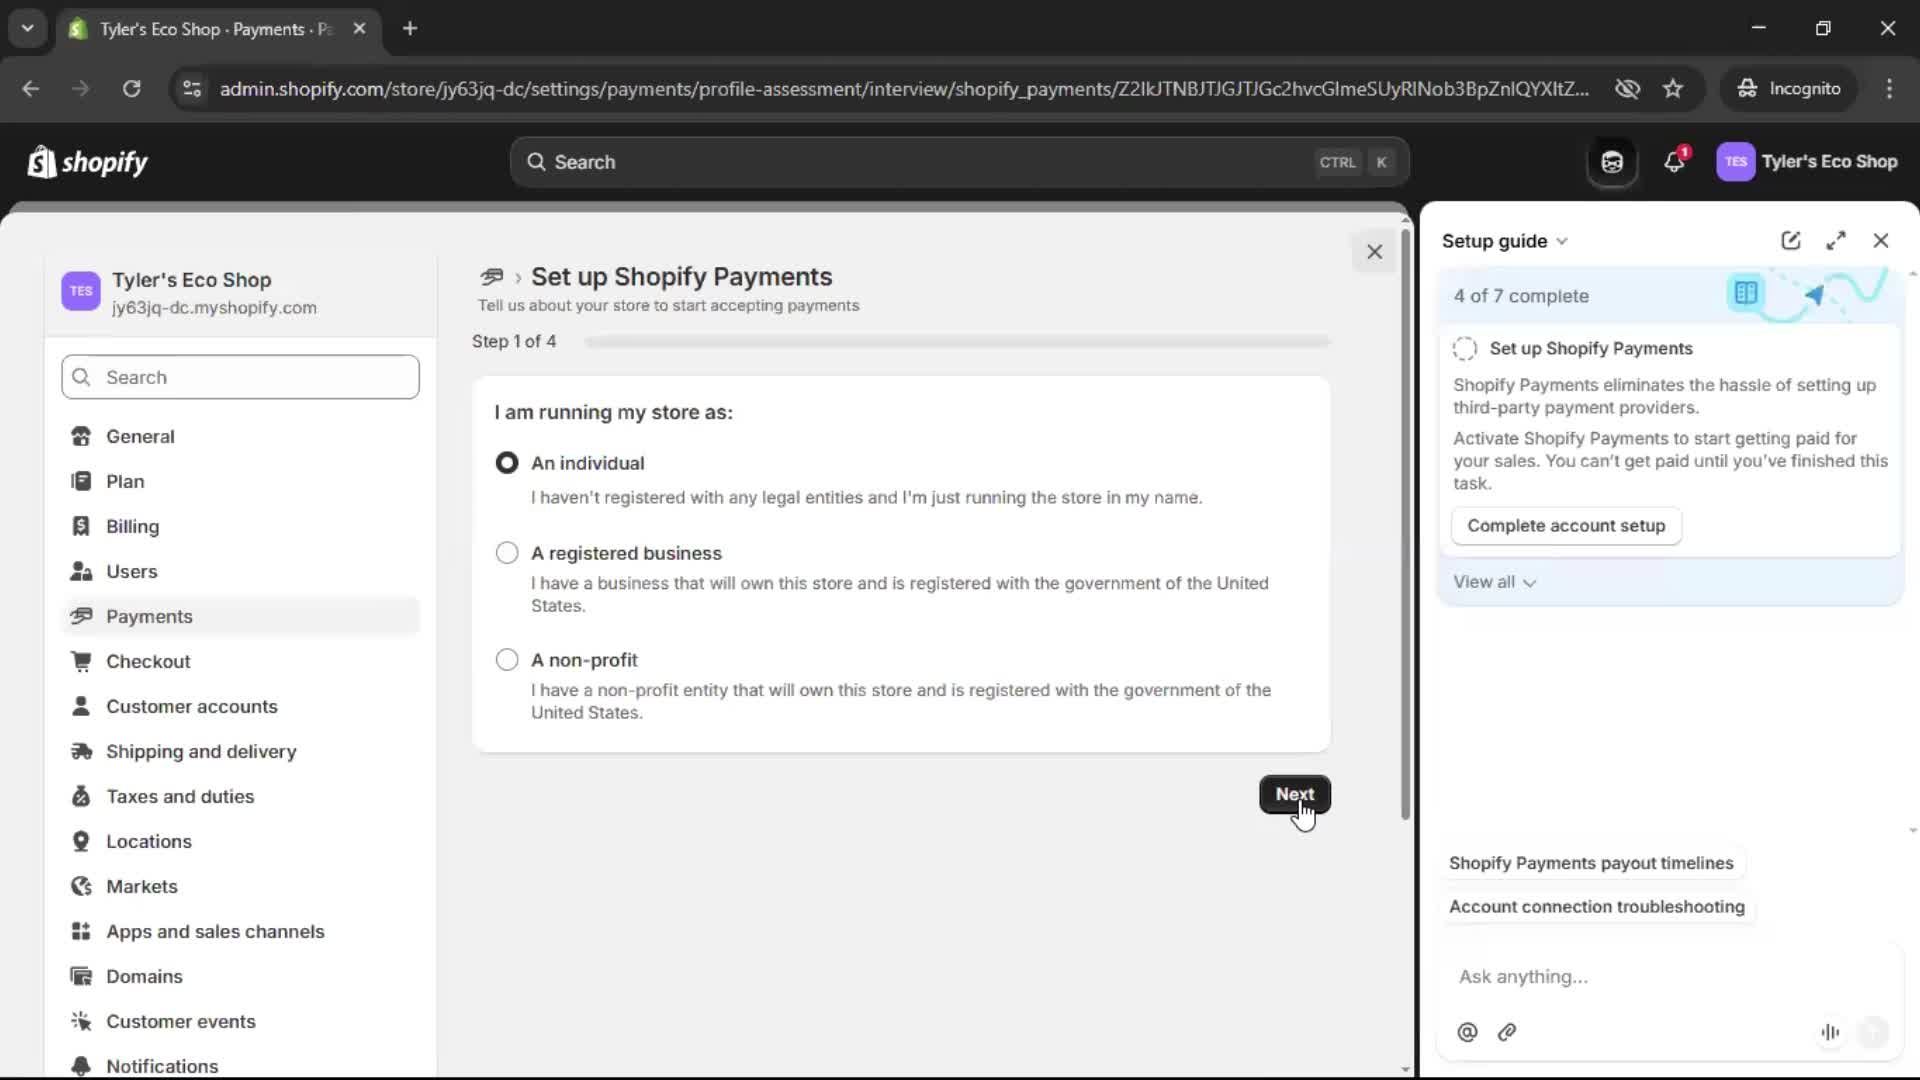The height and width of the screenshot is (1080, 1920).
Task: Open the Chrome tab search dropdown
Action: click(27, 28)
